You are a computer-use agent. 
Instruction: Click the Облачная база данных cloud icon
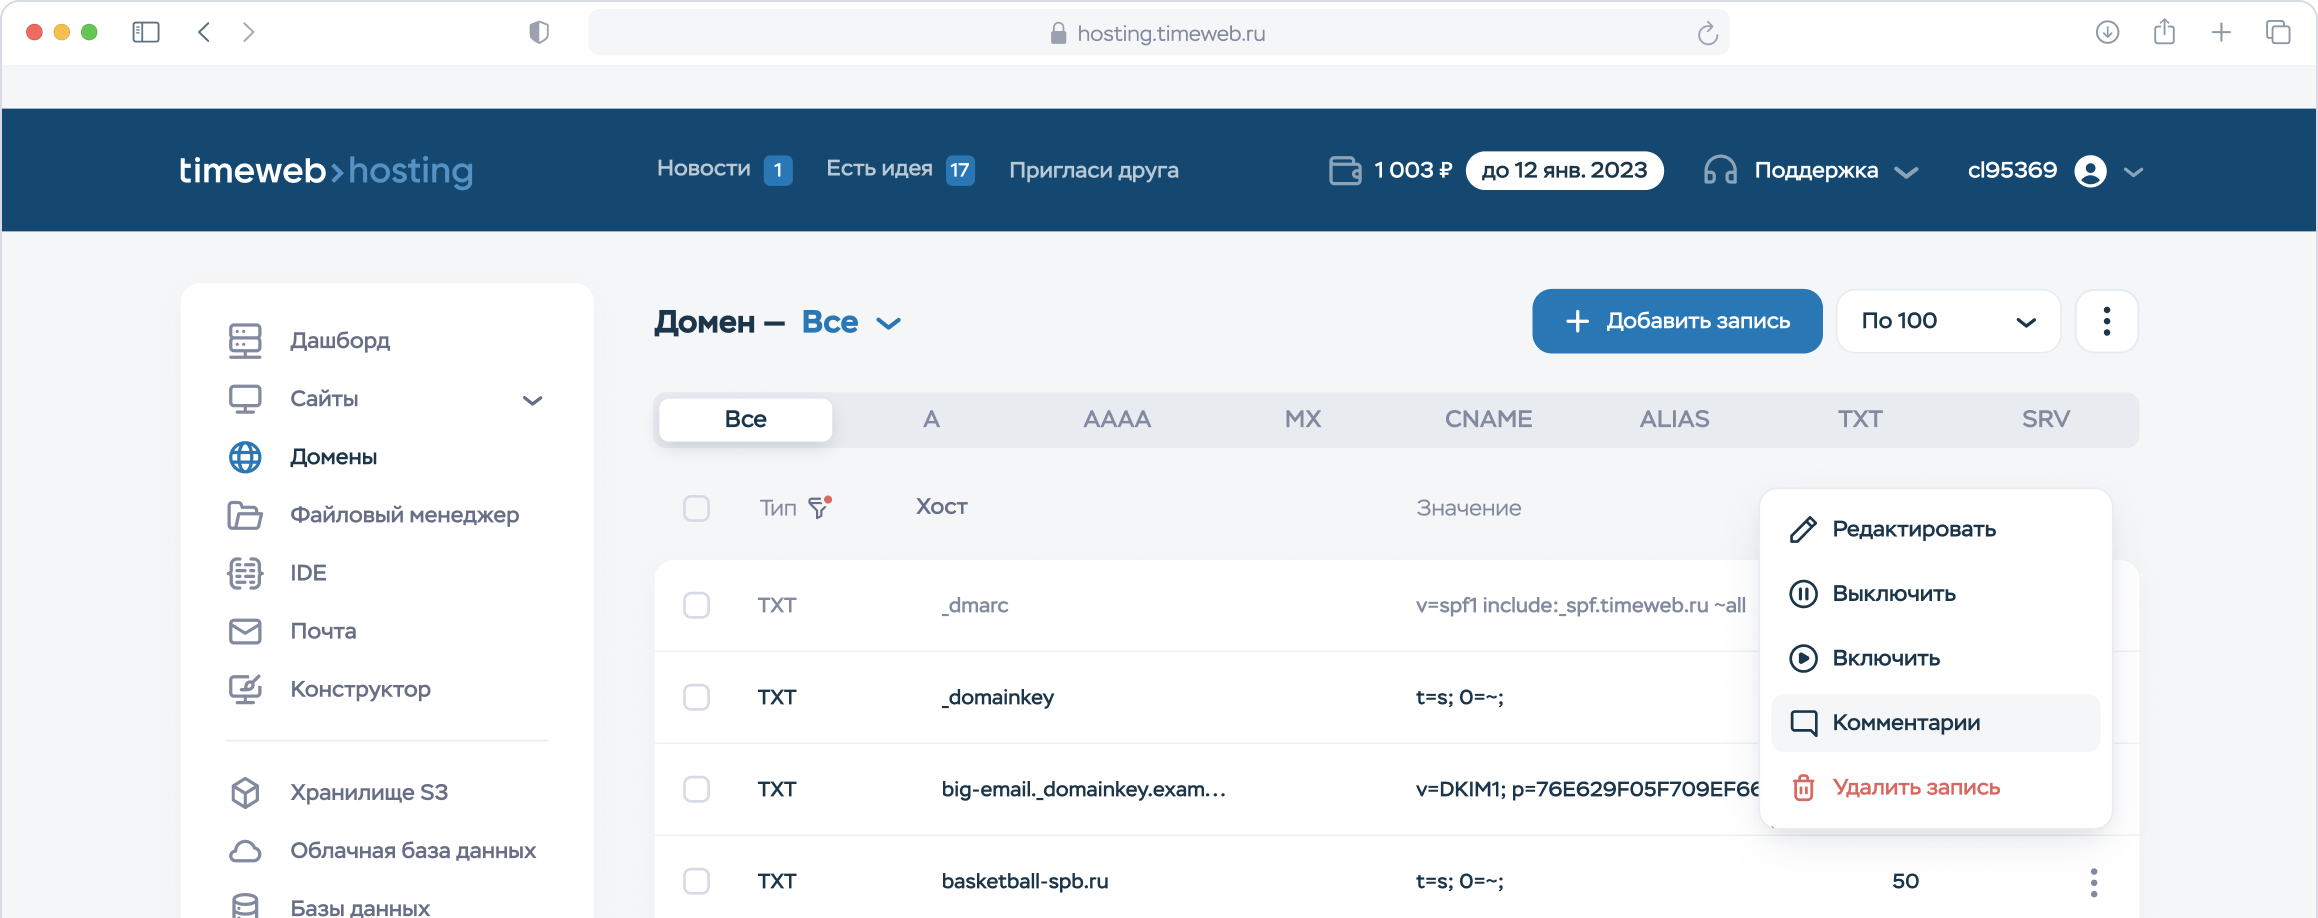point(245,851)
